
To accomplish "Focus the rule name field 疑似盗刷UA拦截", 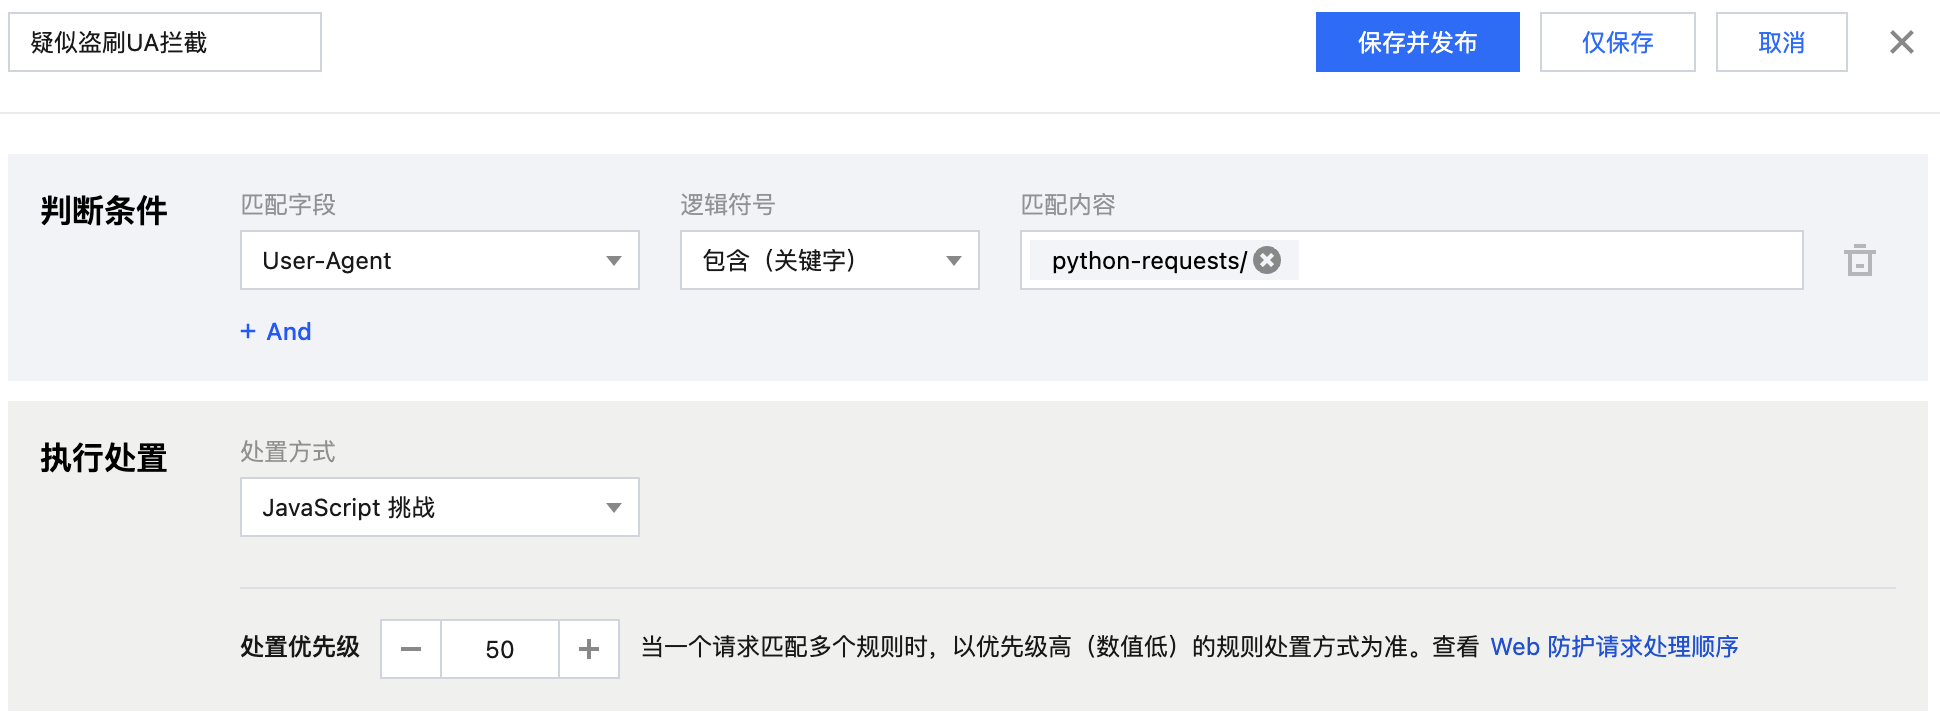I will point(165,42).
